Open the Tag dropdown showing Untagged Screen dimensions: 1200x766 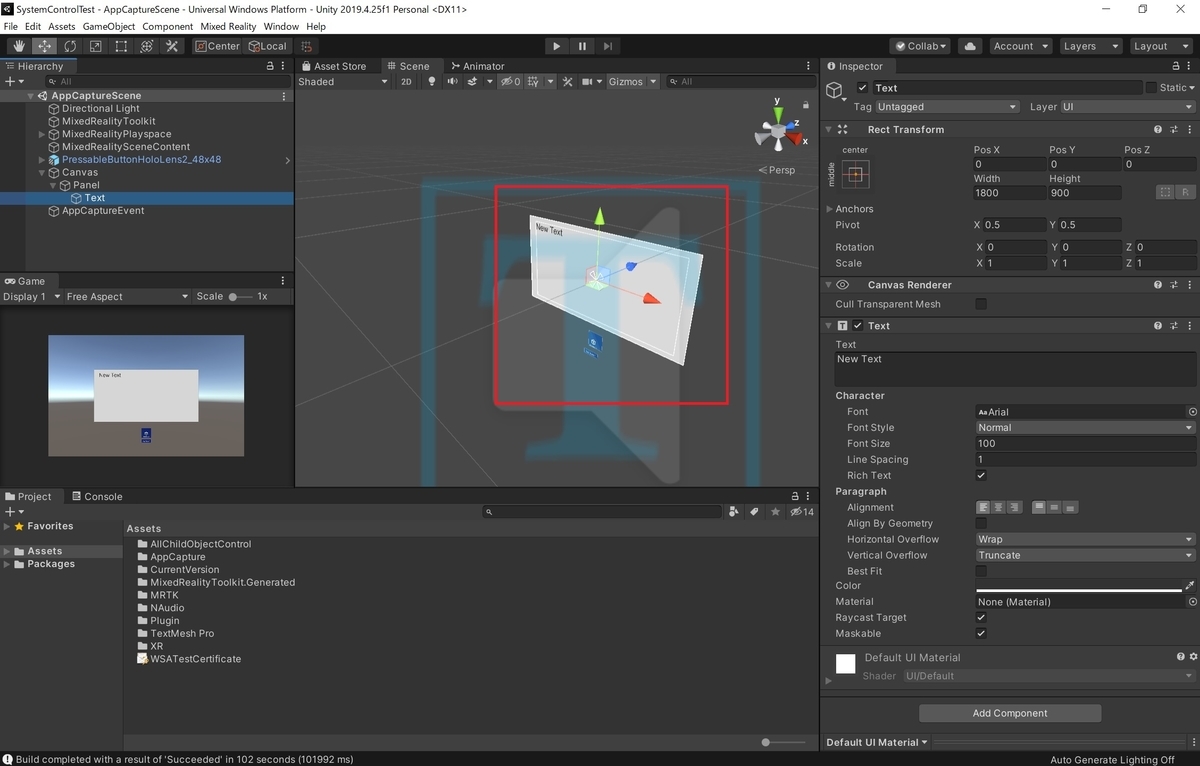click(x=946, y=107)
